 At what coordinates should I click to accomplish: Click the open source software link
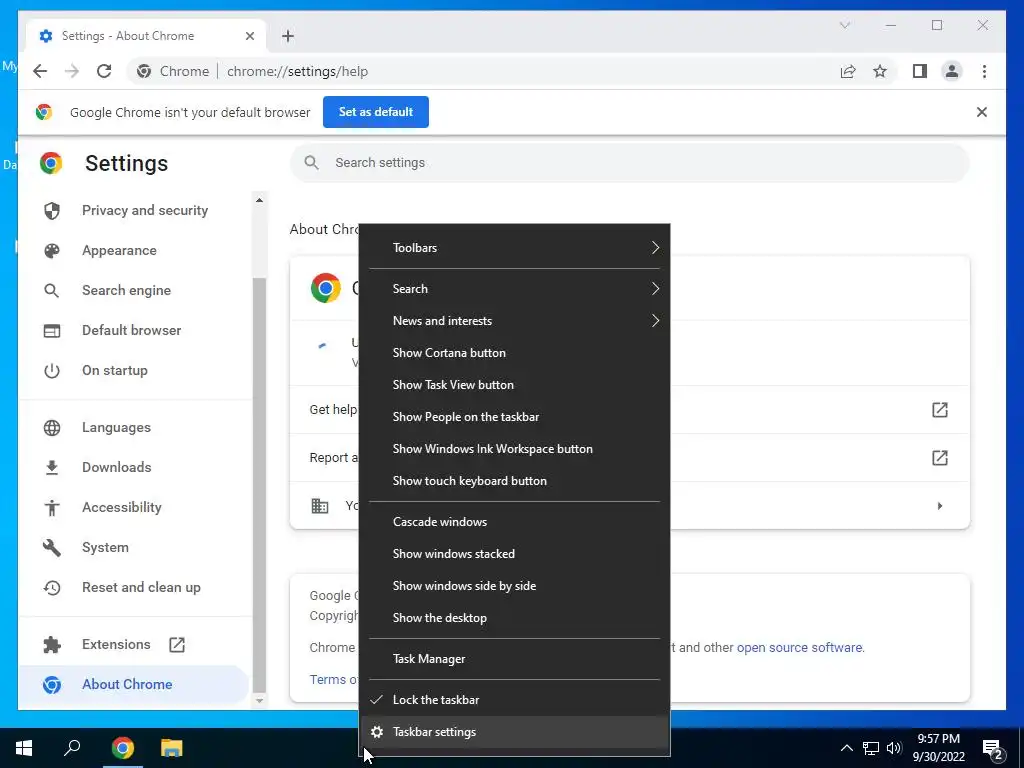point(800,648)
